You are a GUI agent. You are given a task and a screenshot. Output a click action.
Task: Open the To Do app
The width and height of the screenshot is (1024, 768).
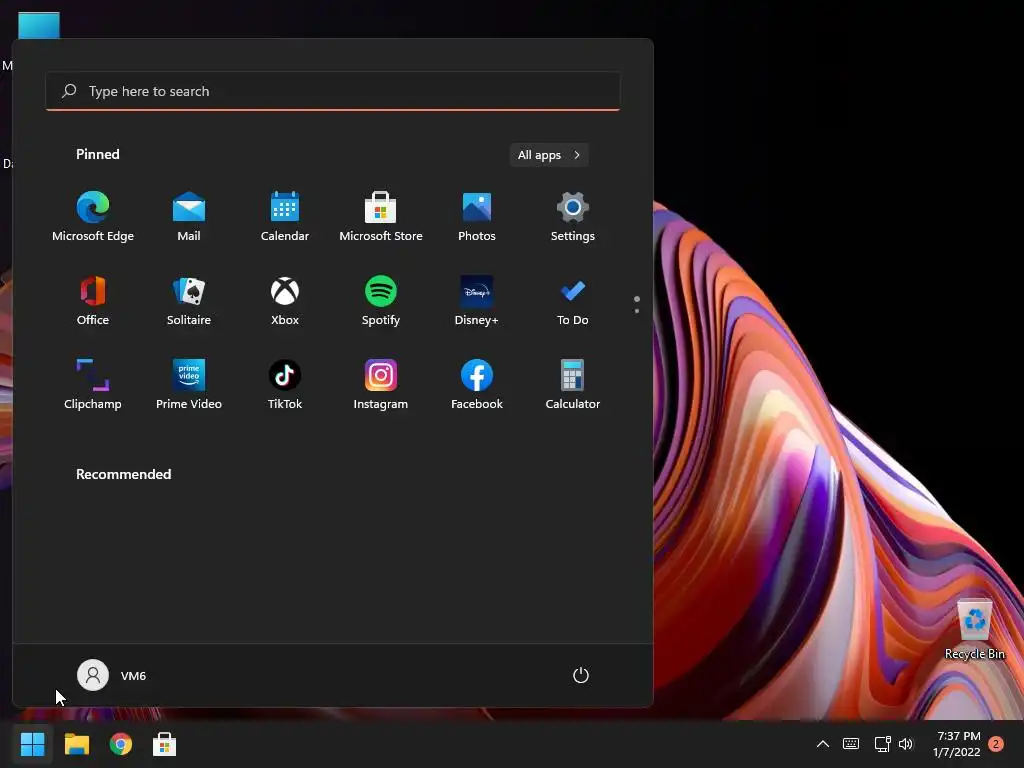(x=573, y=300)
